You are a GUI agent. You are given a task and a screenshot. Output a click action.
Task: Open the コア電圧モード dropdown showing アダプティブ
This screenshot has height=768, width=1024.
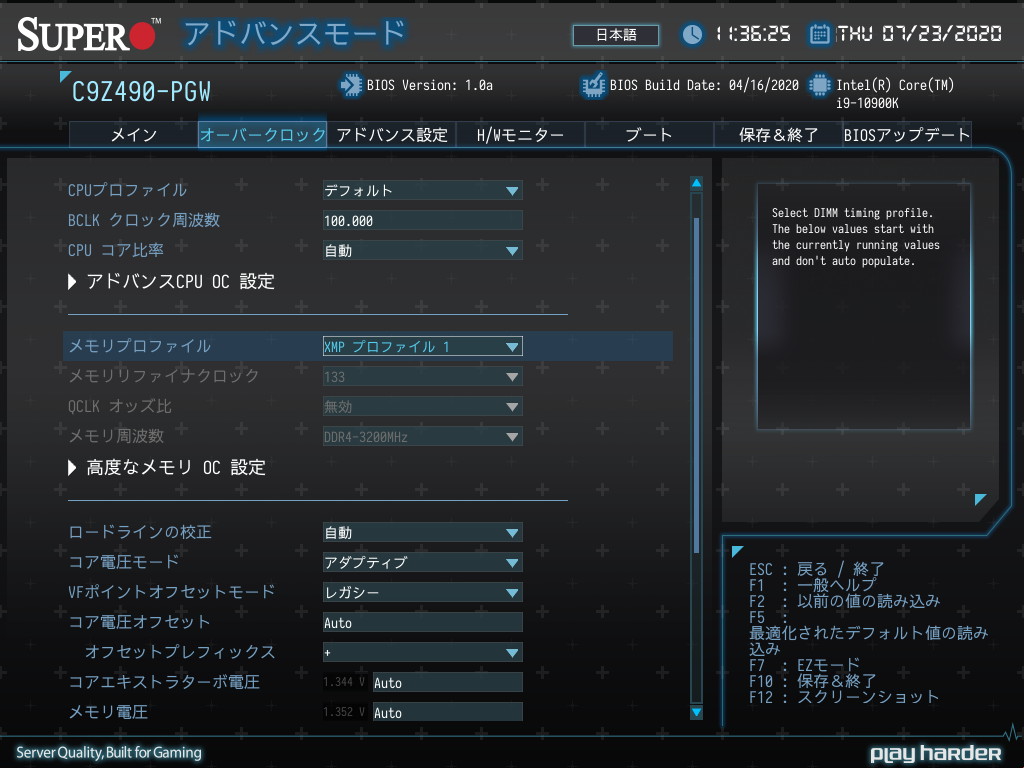pos(423,562)
